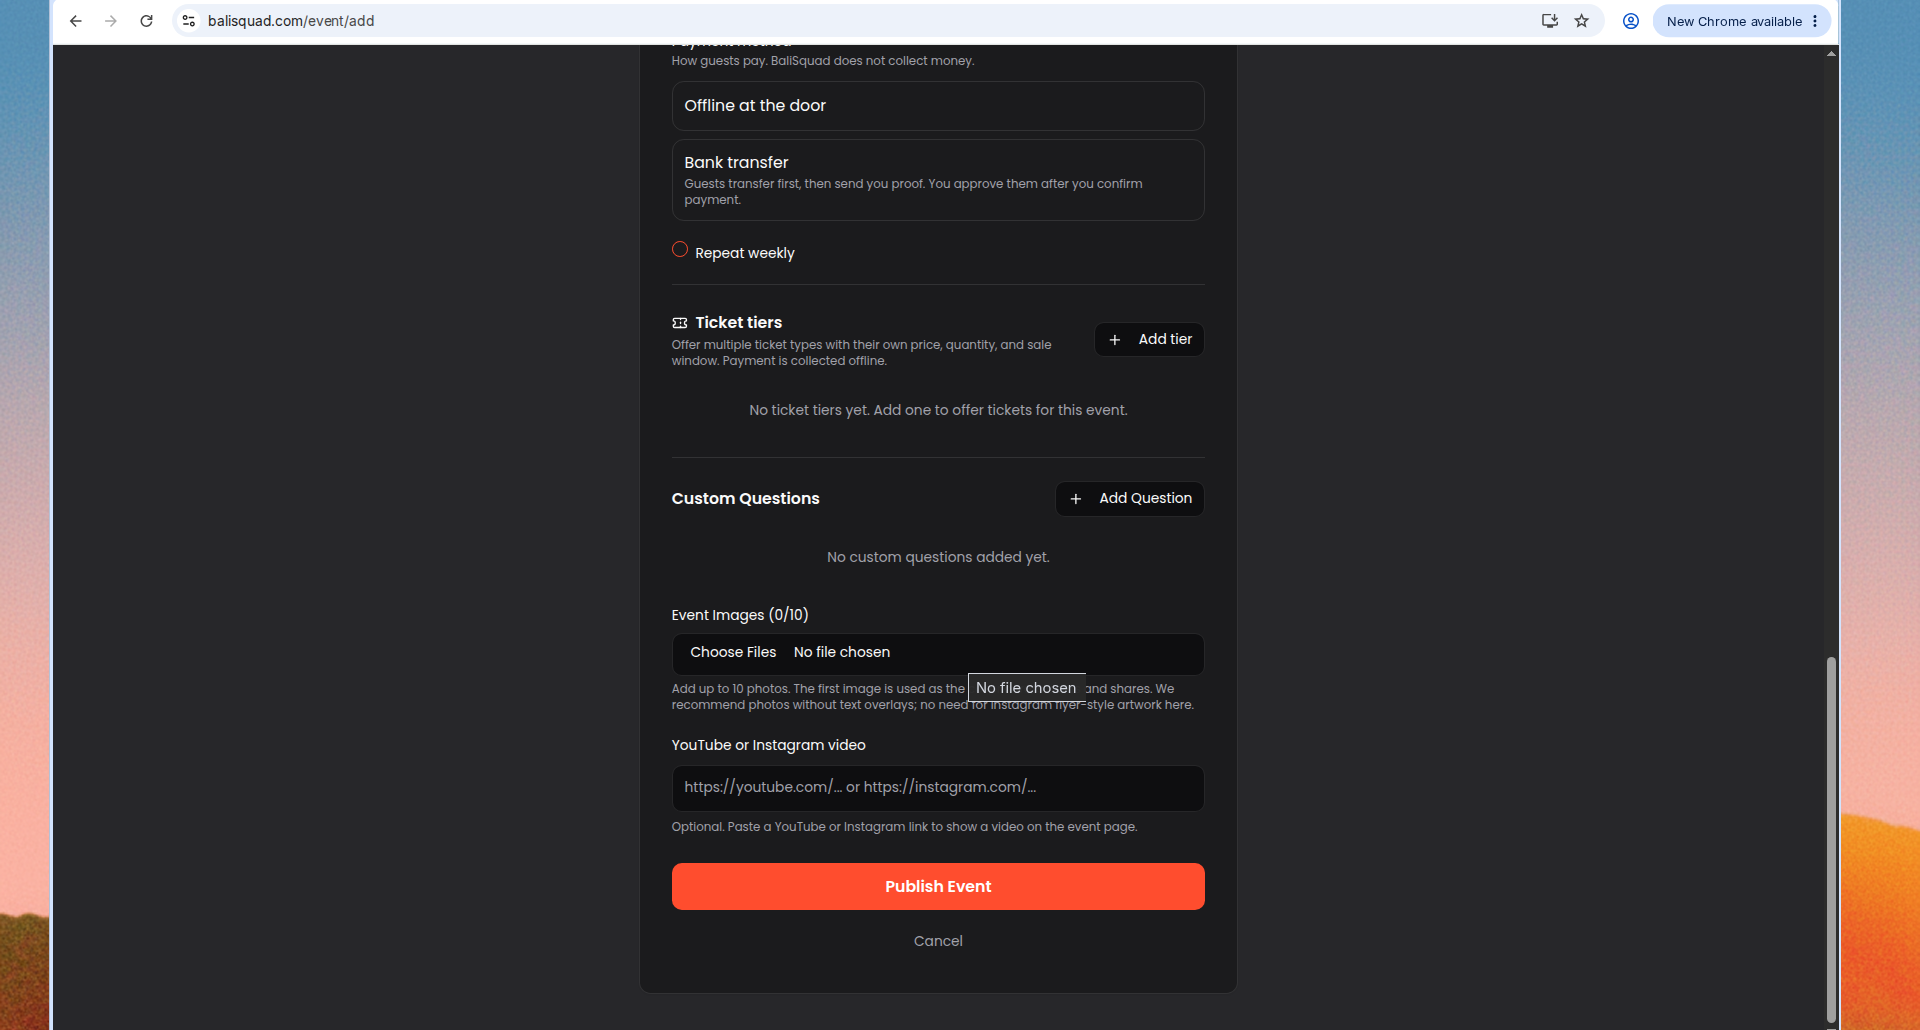
Task: Publish the event
Action: 938,887
